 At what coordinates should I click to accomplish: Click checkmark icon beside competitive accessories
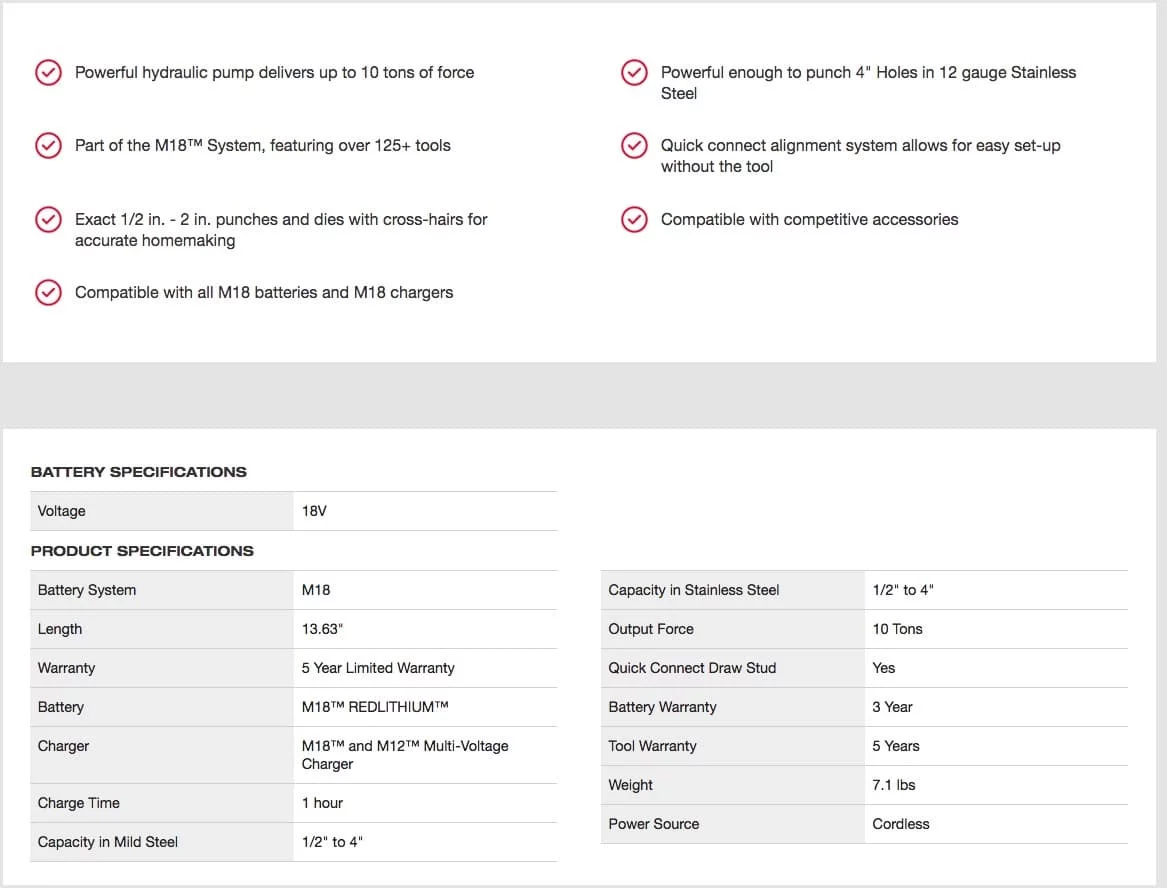point(634,219)
